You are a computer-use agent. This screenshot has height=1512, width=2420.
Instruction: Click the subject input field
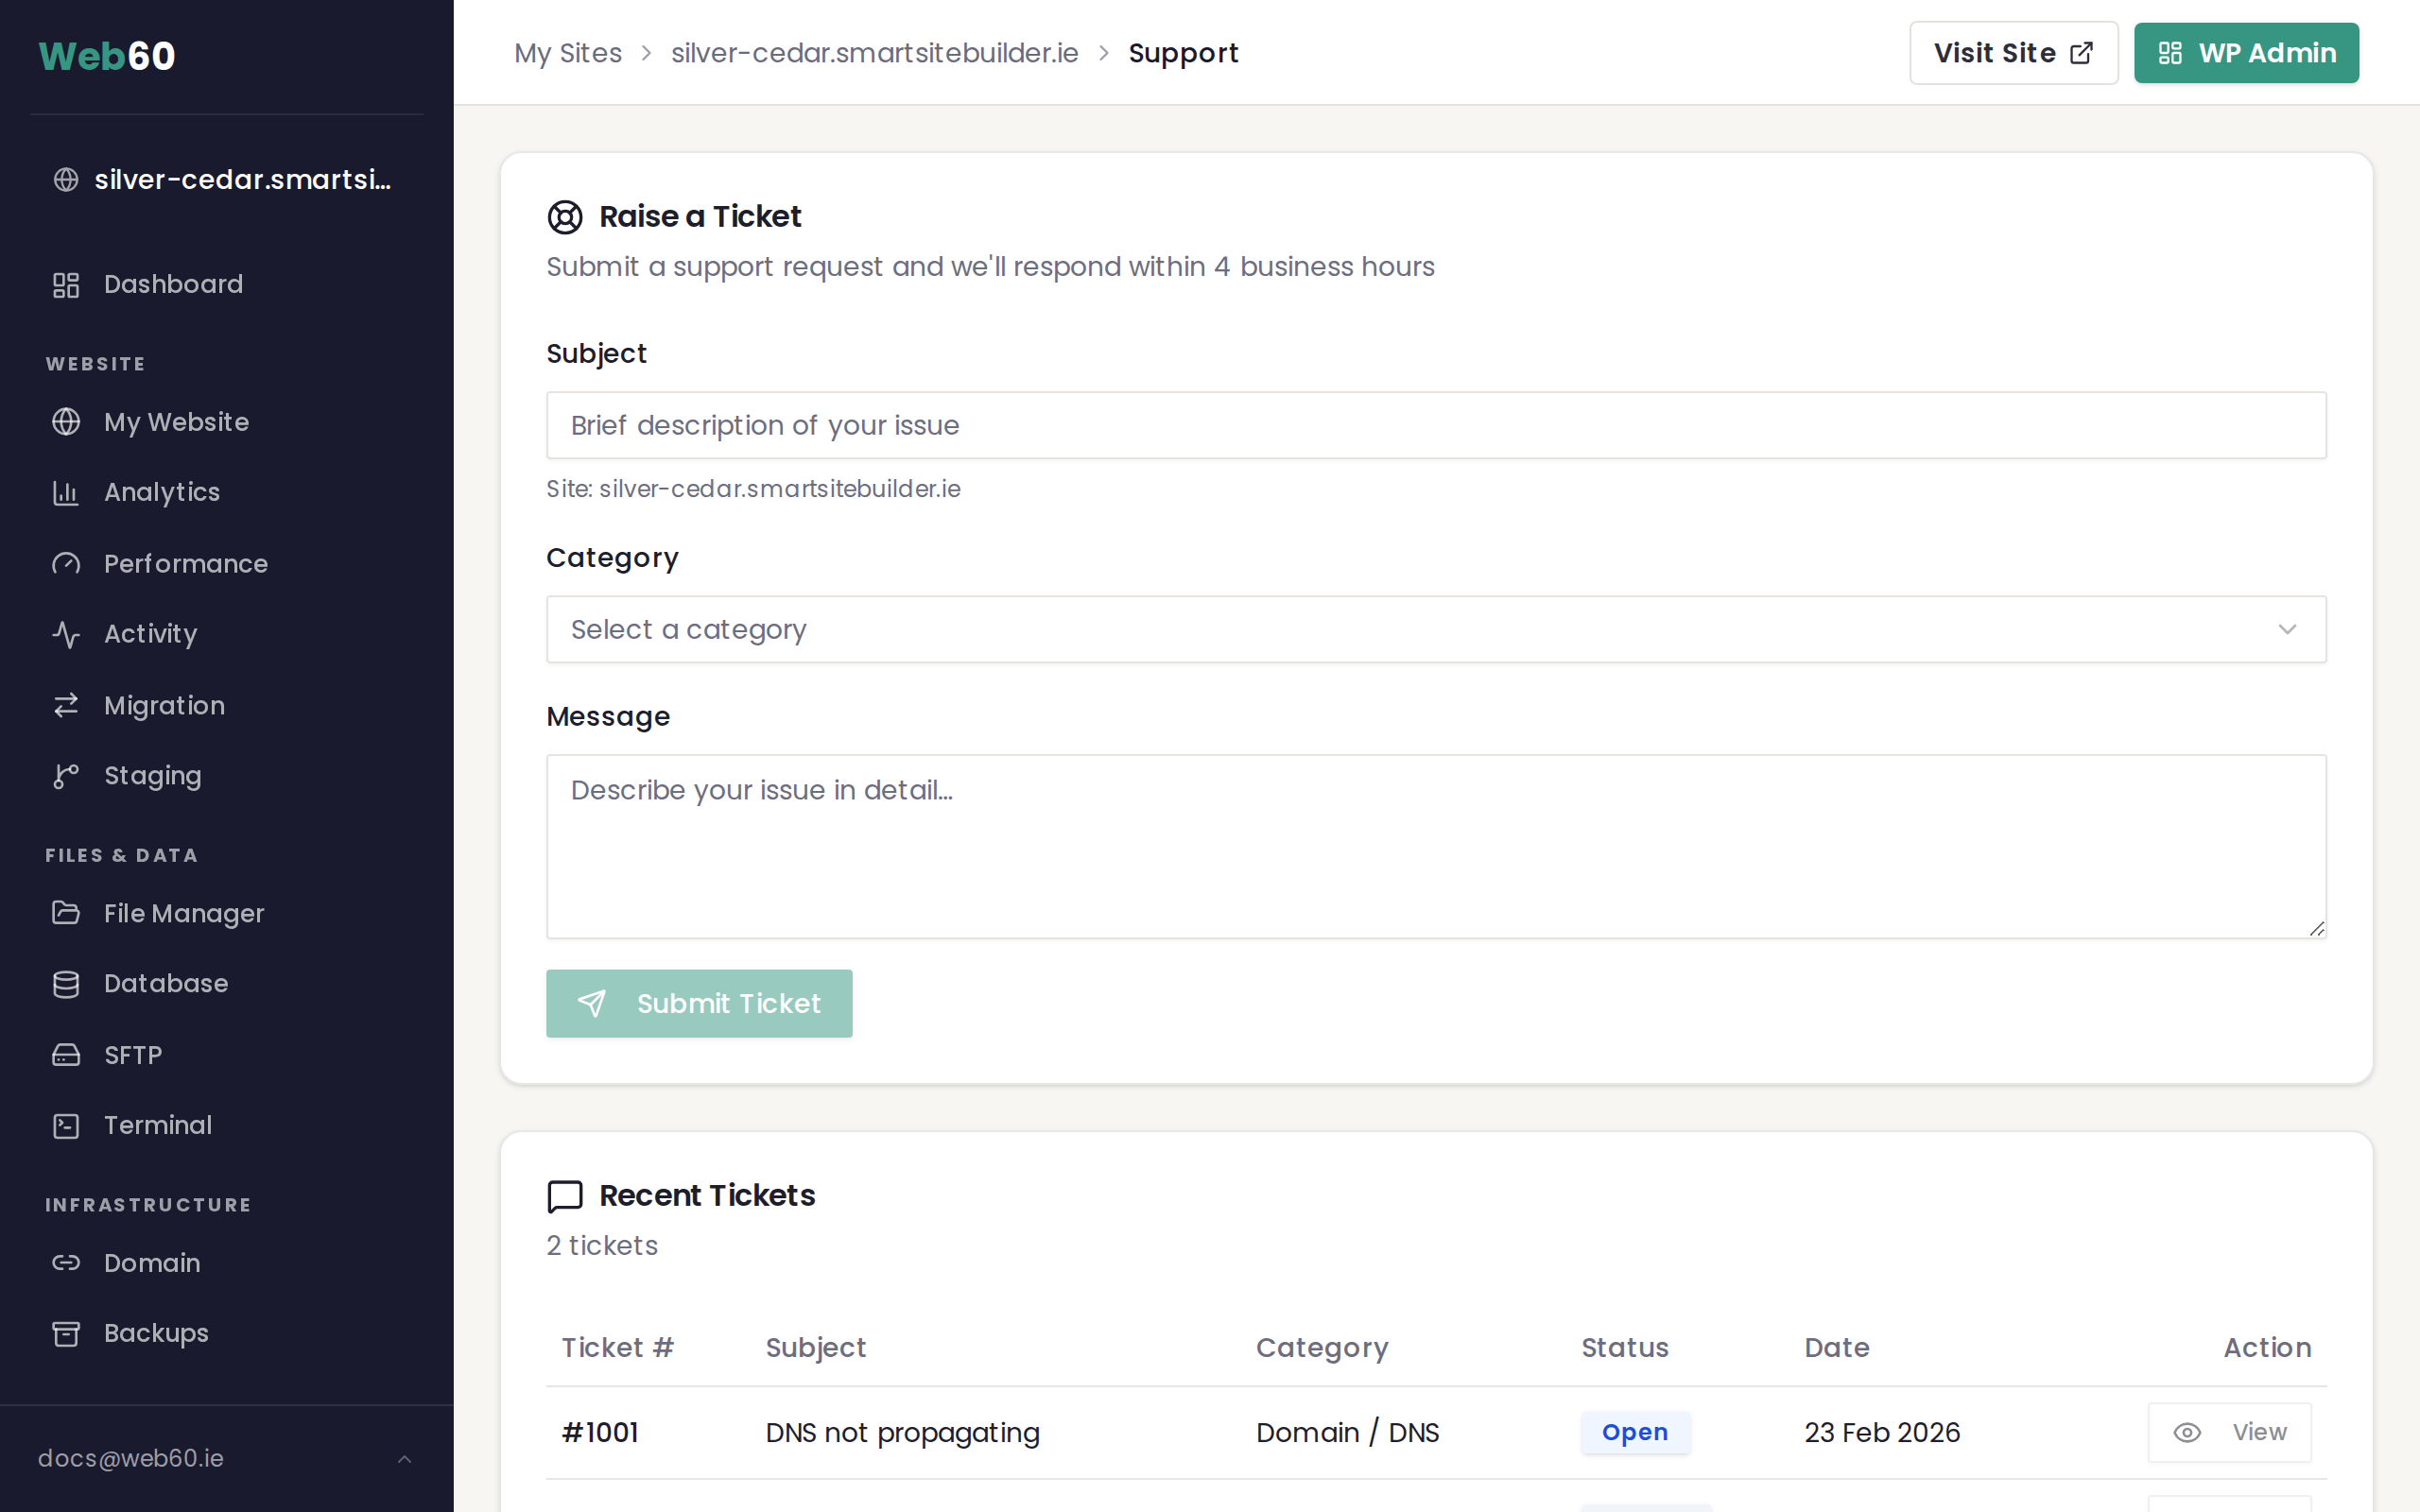(x=1435, y=425)
